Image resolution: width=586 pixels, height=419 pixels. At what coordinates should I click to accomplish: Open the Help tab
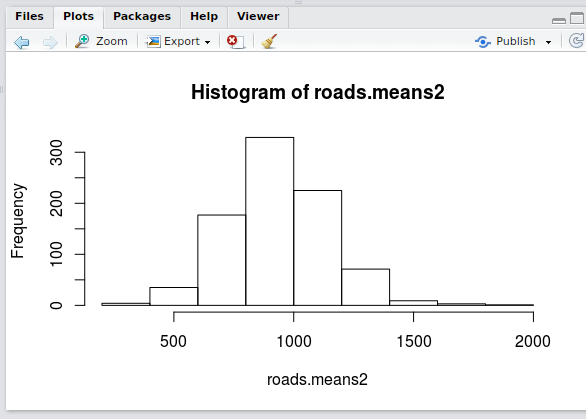pos(204,17)
